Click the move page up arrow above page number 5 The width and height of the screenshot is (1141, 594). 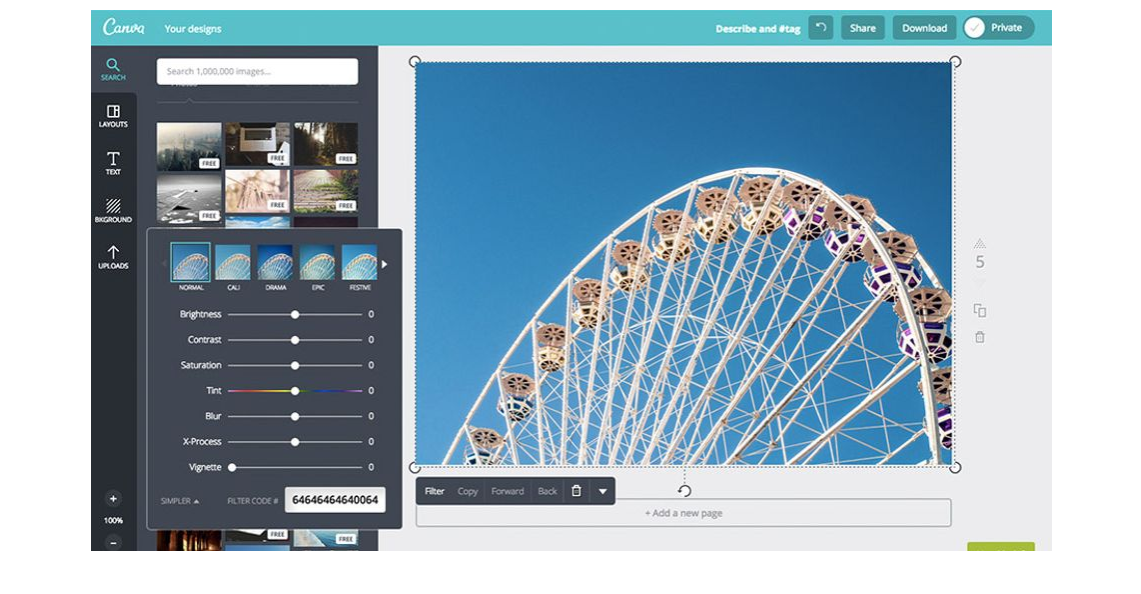tap(980, 243)
